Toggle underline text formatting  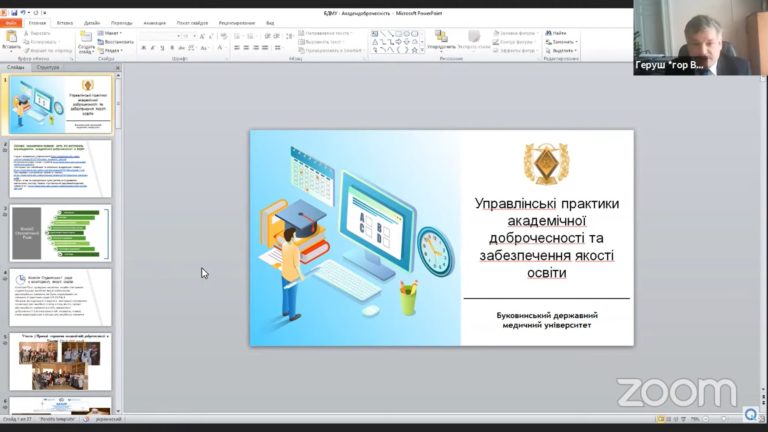(x=161, y=47)
